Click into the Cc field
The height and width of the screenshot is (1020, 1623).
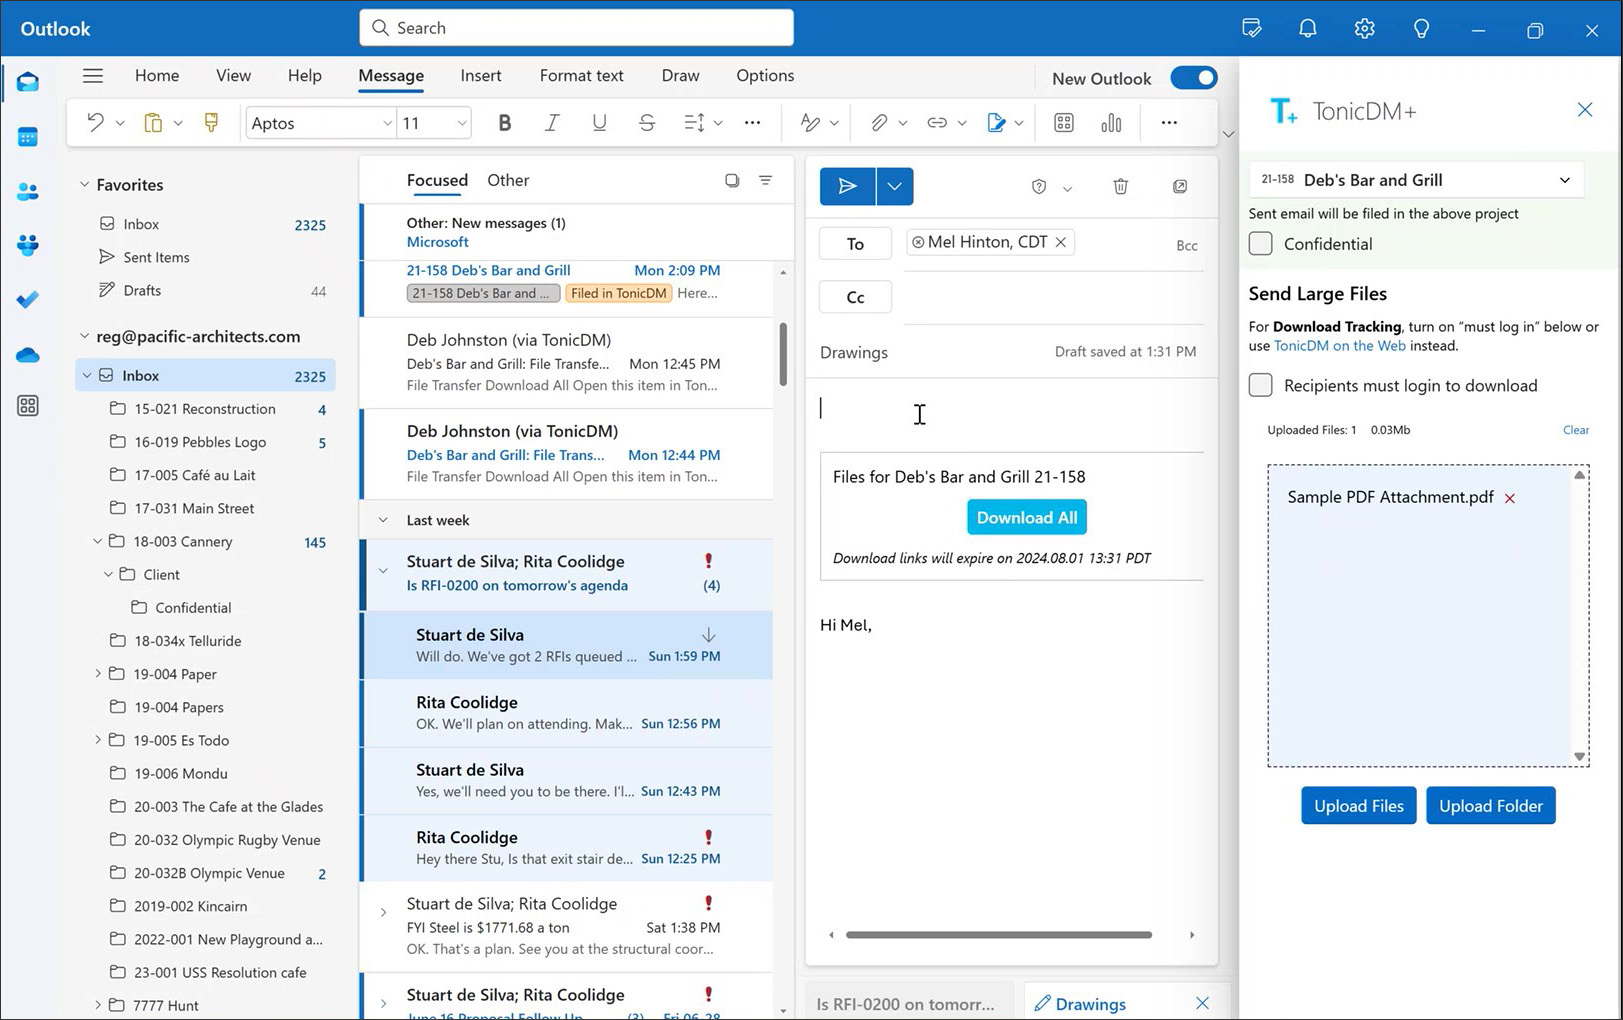[x=1053, y=297]
